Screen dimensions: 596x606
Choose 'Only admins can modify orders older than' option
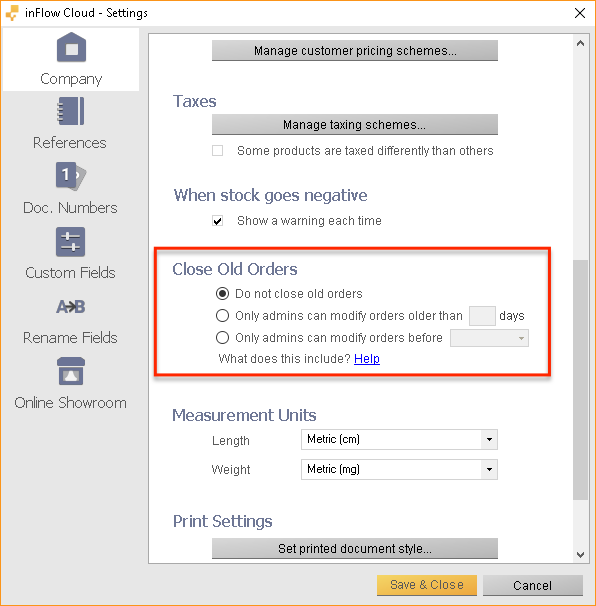[222, 316]
